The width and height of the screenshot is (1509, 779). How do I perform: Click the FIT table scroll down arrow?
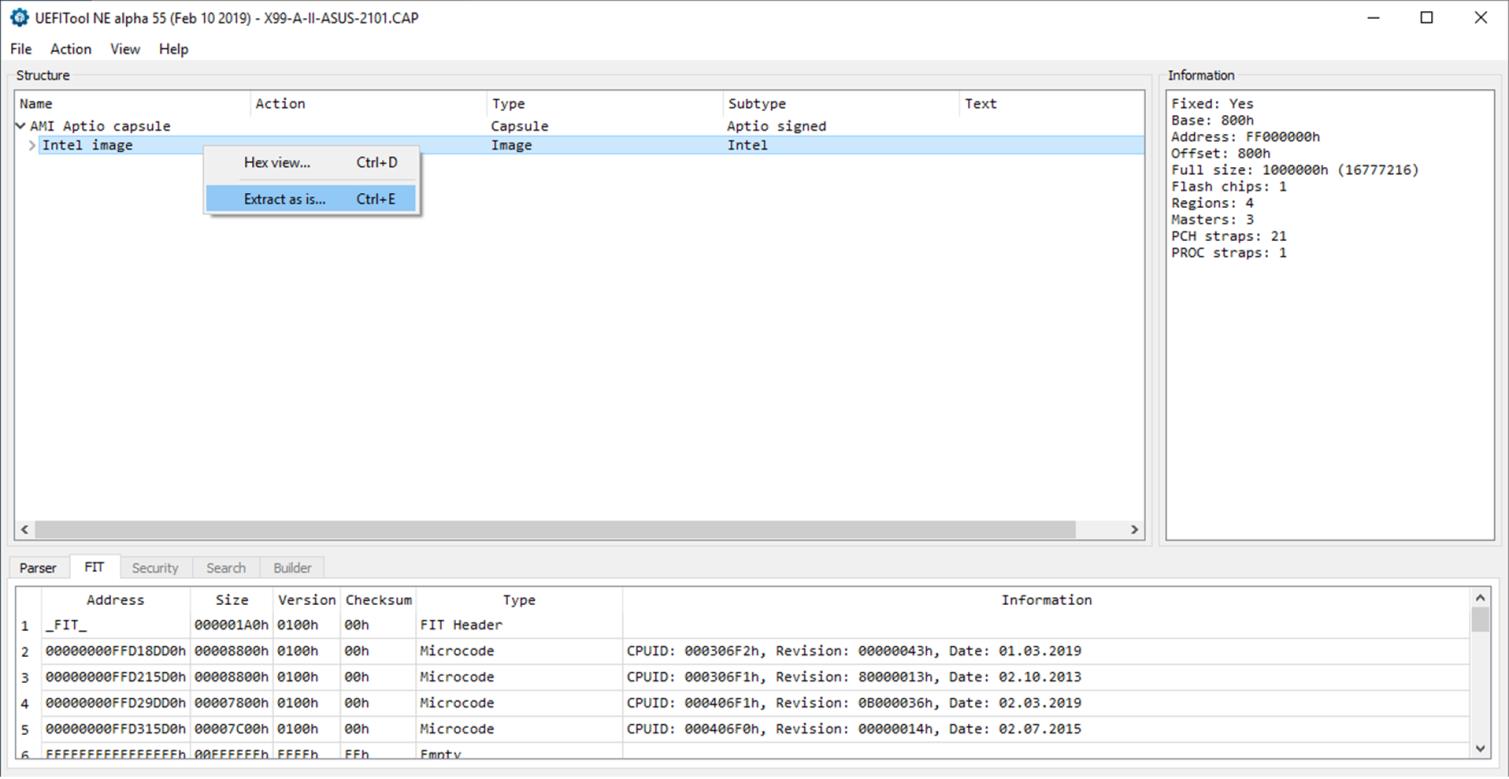(1480, 748)
